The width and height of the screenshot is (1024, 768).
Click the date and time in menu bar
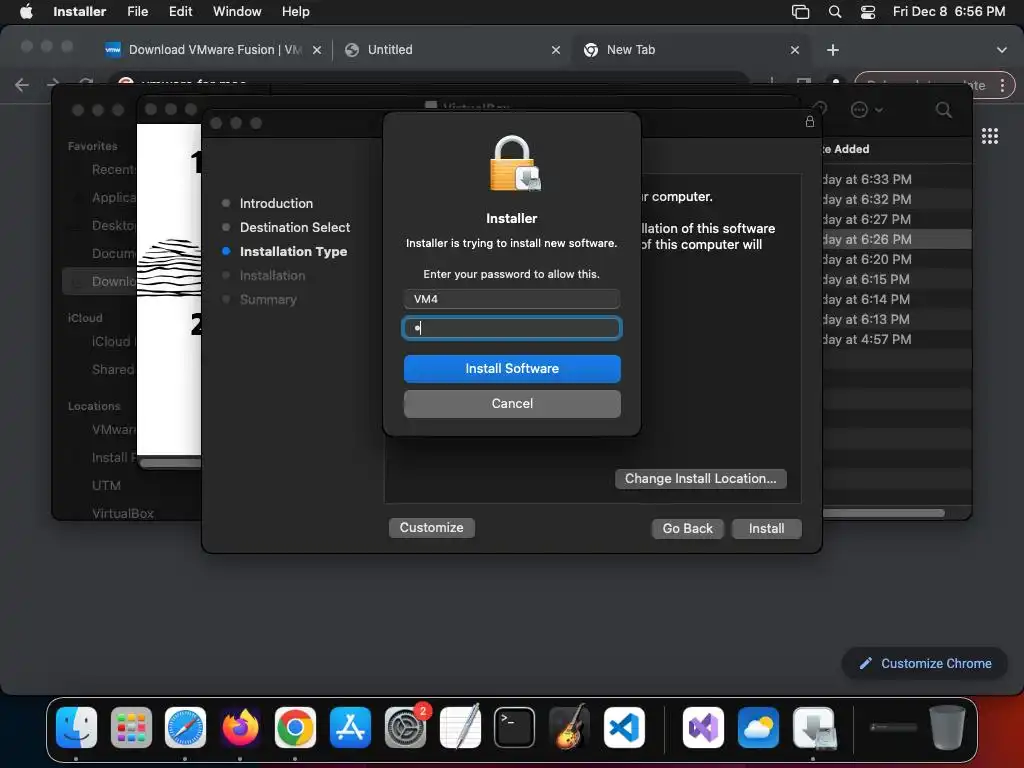point(949,11)
